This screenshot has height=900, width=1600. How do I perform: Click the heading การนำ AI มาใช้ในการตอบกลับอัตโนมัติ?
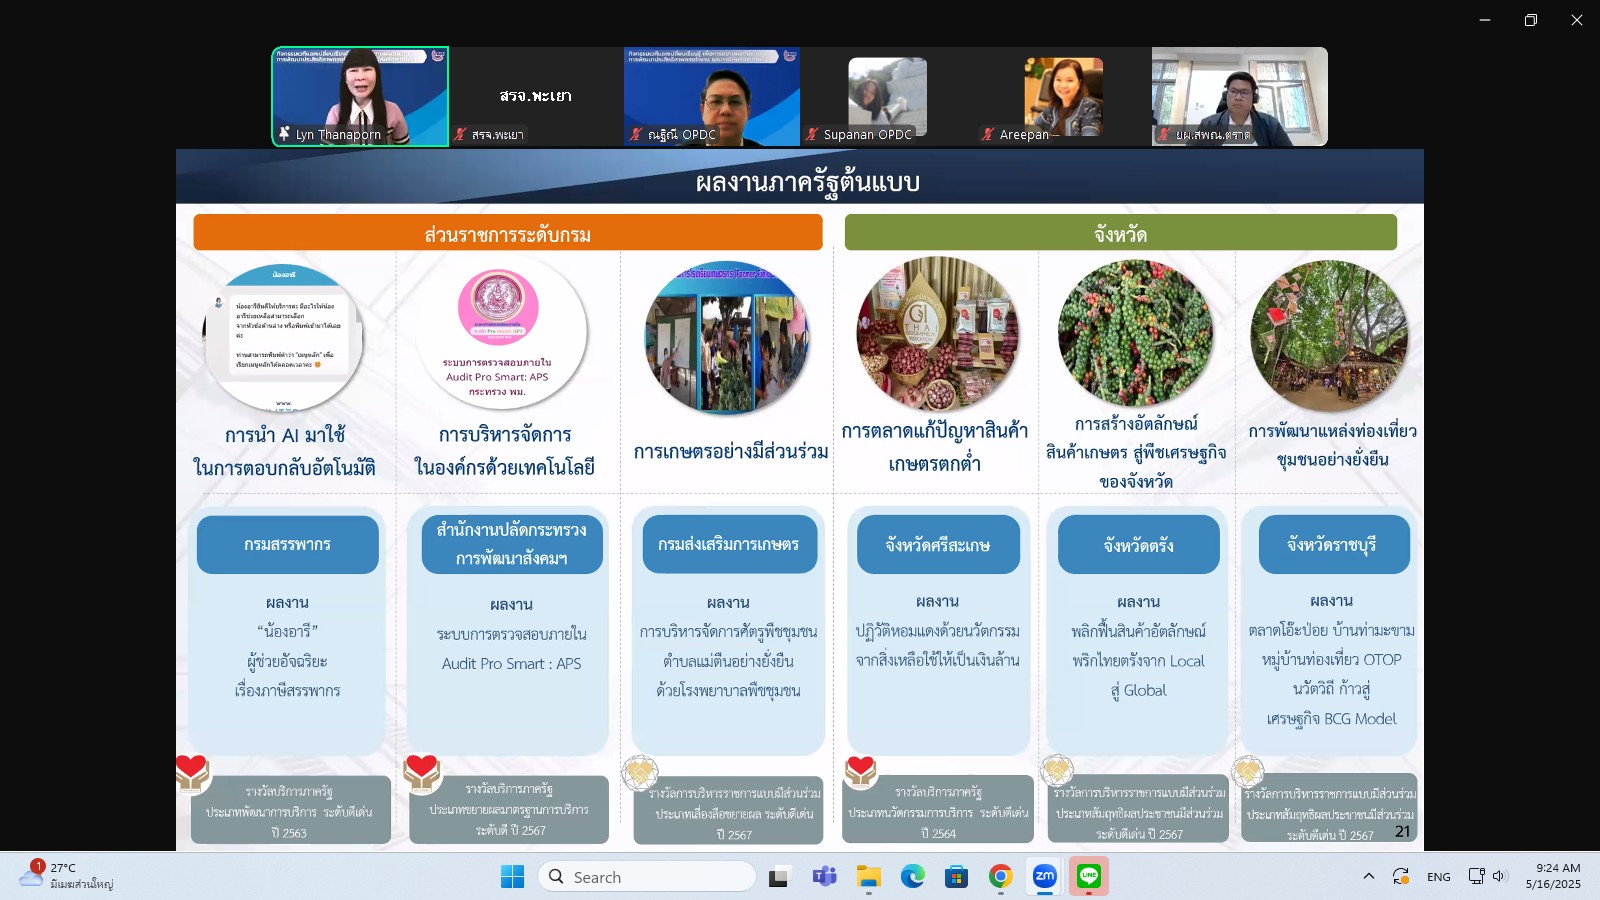coord(285,451)
